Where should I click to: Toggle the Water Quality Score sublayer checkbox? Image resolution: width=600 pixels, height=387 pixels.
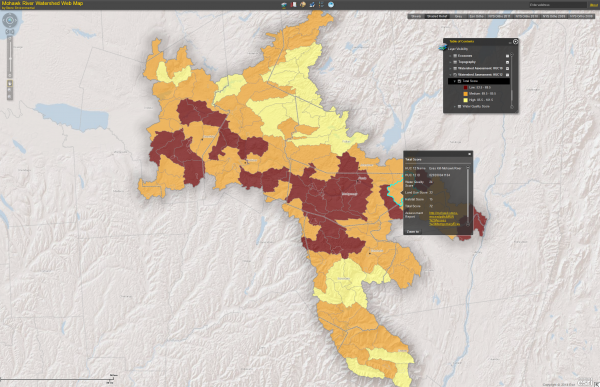(x=460, y=106)
